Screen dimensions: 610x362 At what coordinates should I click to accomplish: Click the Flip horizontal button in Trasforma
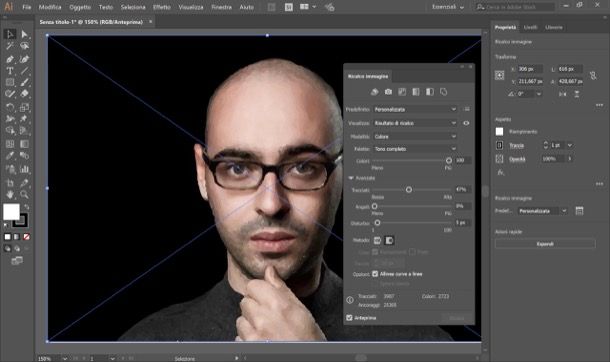[563, 94]
